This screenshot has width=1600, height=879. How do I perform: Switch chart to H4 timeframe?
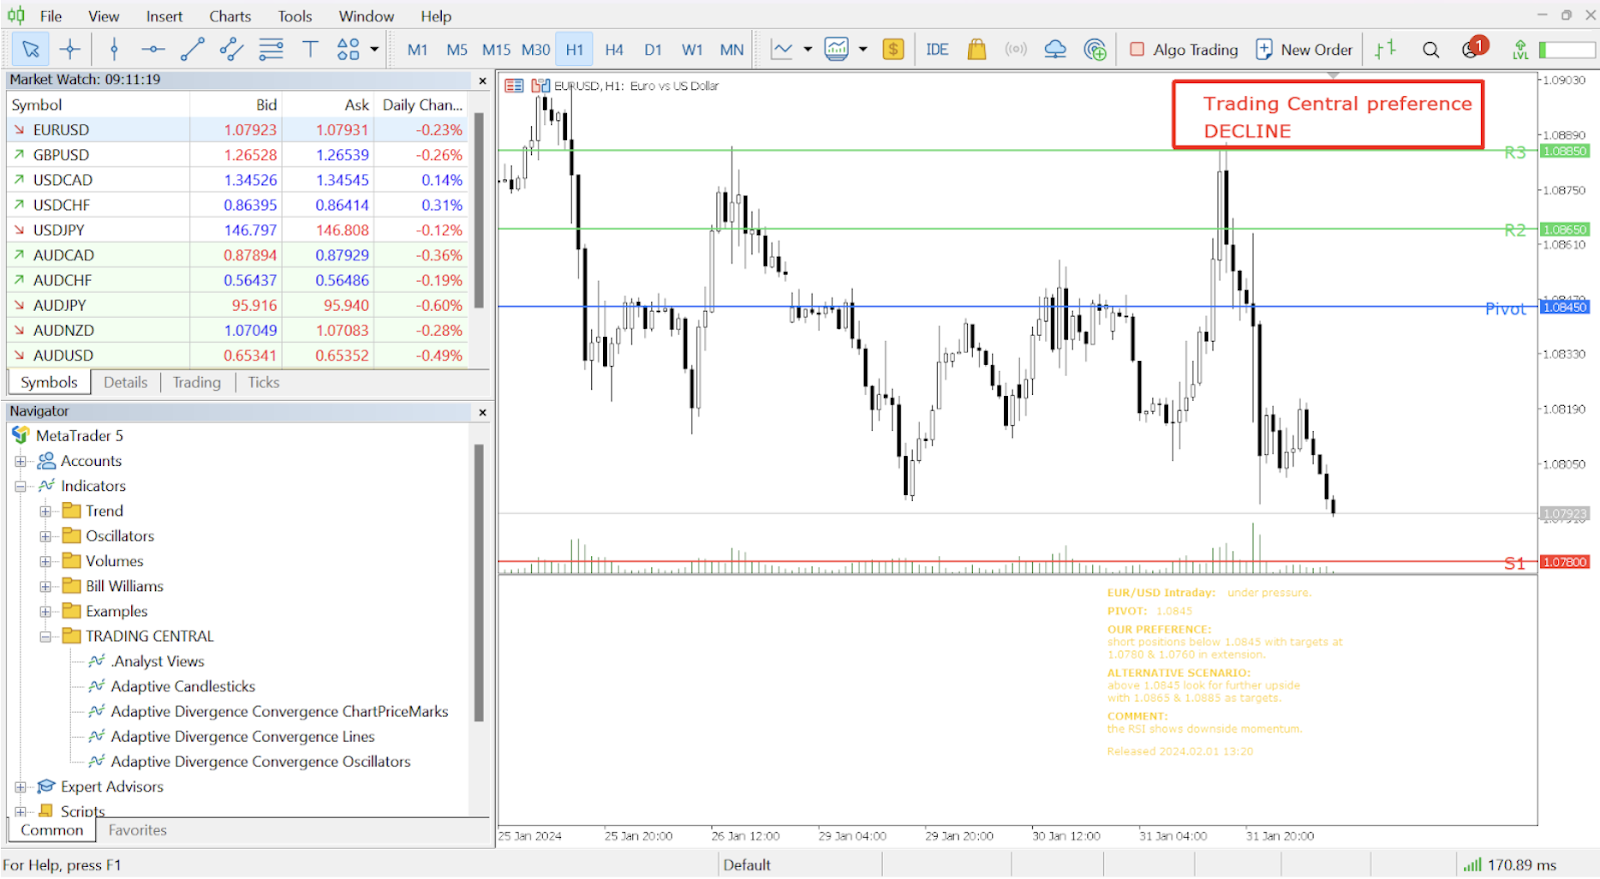[x=614, y=49]
